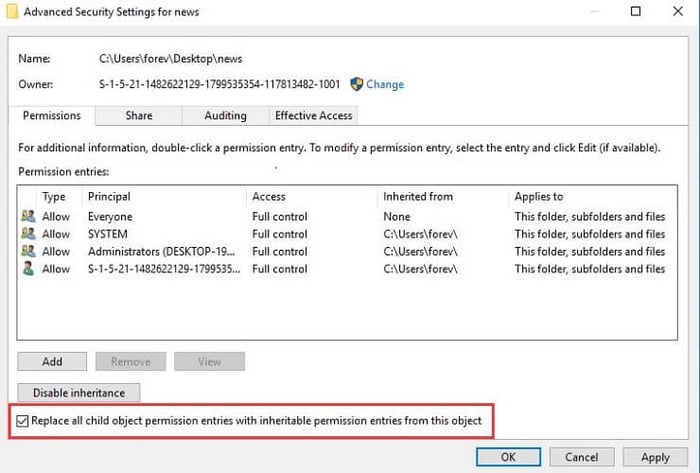This screenshot has height=473, width=700.
Task: Select the Administrators (DESKTOP-19... principal entry
Action: tap(161, 251)
